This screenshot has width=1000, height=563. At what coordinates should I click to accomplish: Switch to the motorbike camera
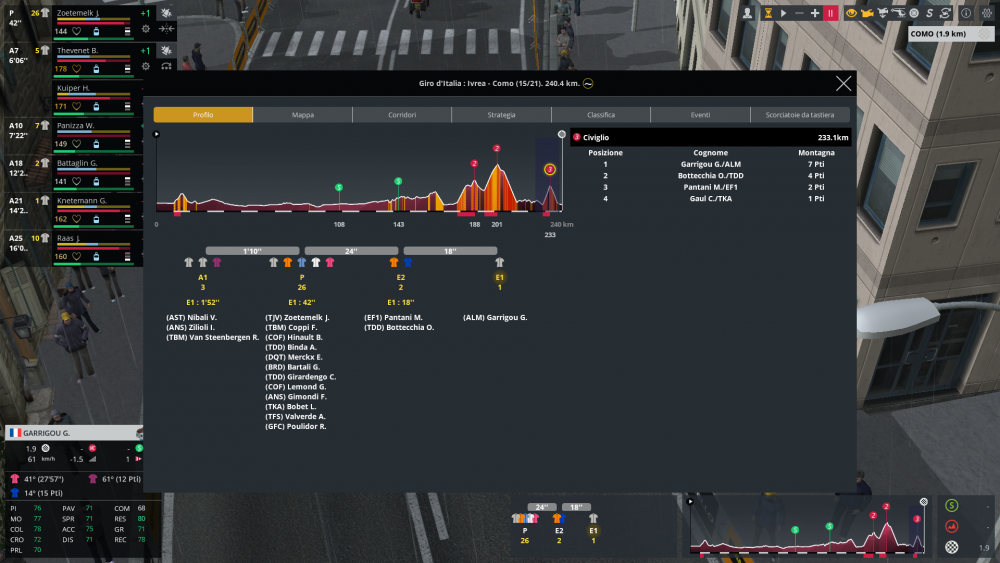[883, 13]
